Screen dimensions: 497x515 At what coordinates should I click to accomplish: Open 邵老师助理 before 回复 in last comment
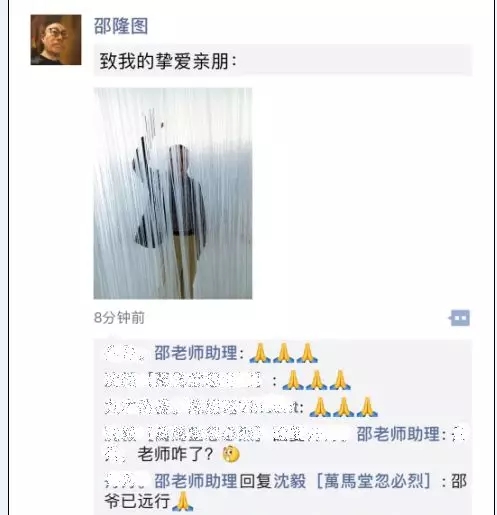tap(196, 481)
